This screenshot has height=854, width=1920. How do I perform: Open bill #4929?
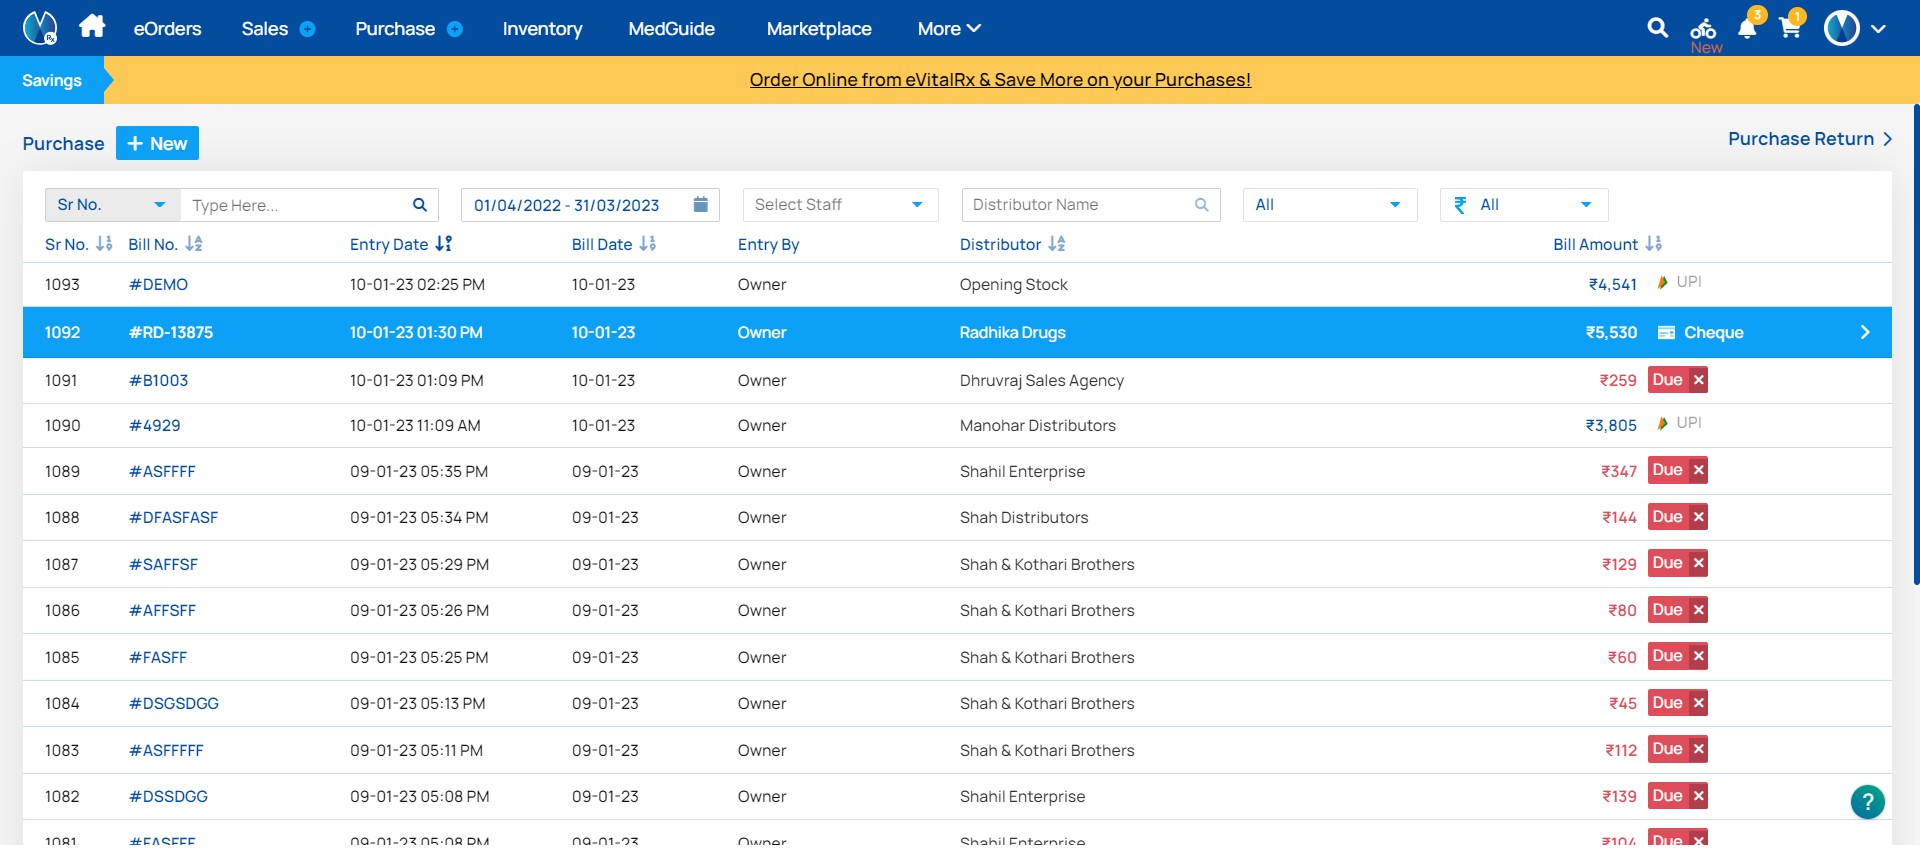click(154, 426)
